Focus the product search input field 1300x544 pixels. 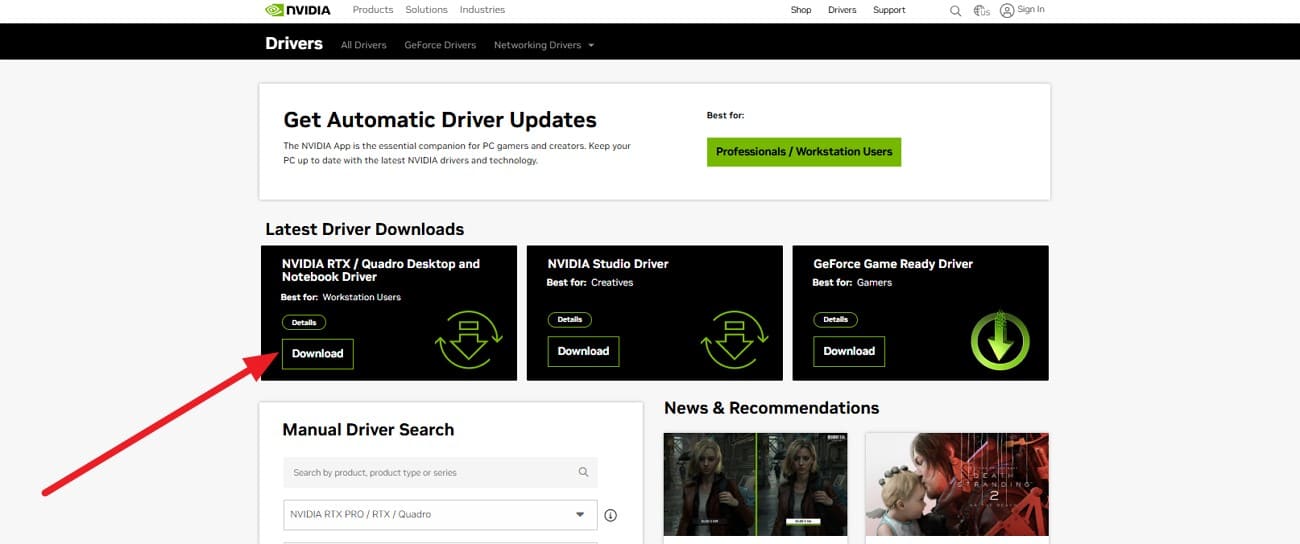pyautogui.click(x=440, y=472)
